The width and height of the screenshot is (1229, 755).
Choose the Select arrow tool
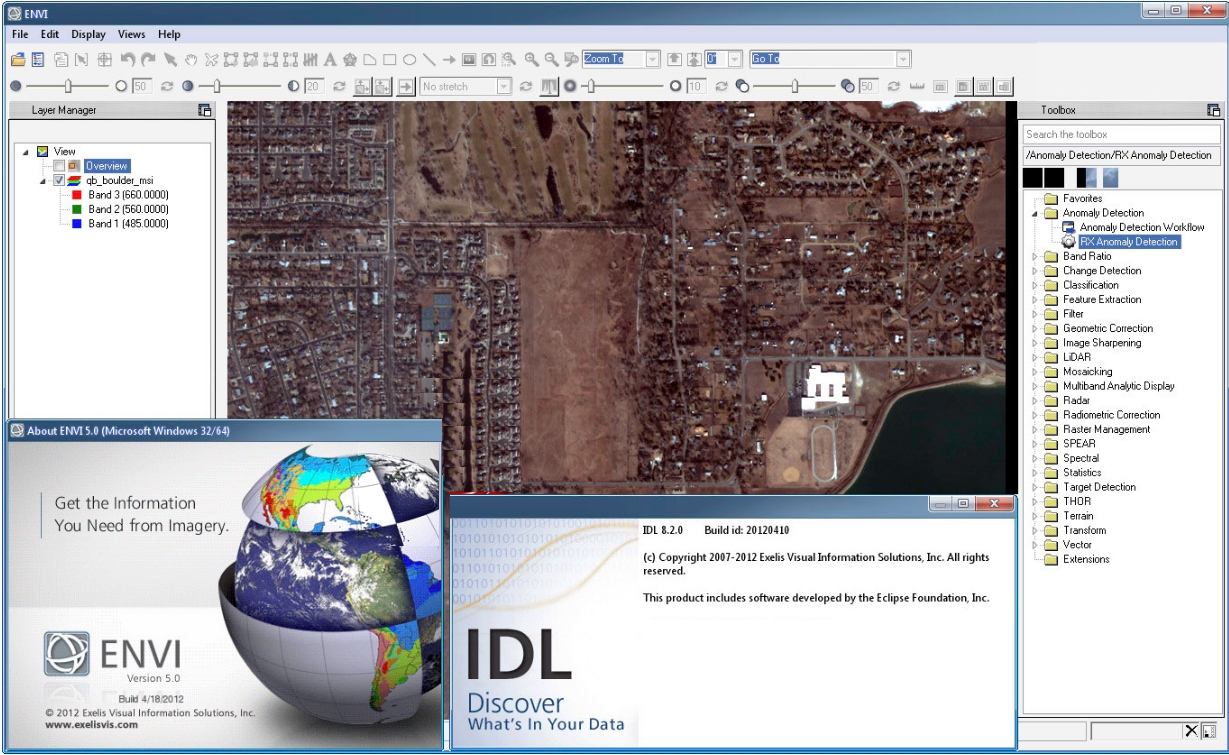[170, 59]
